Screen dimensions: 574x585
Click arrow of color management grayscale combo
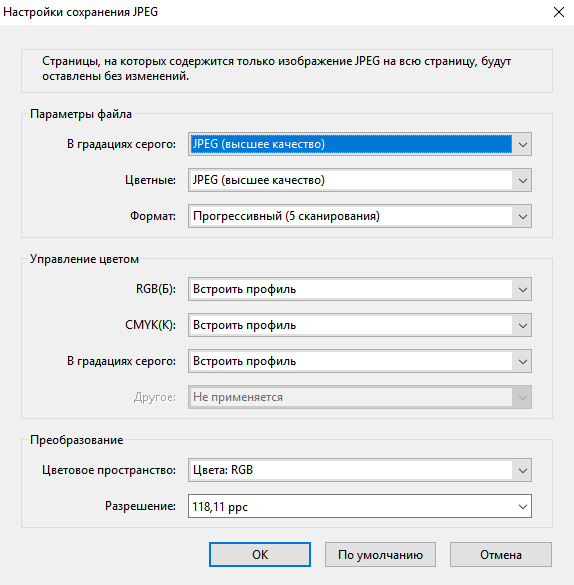(x=523, y=362)
